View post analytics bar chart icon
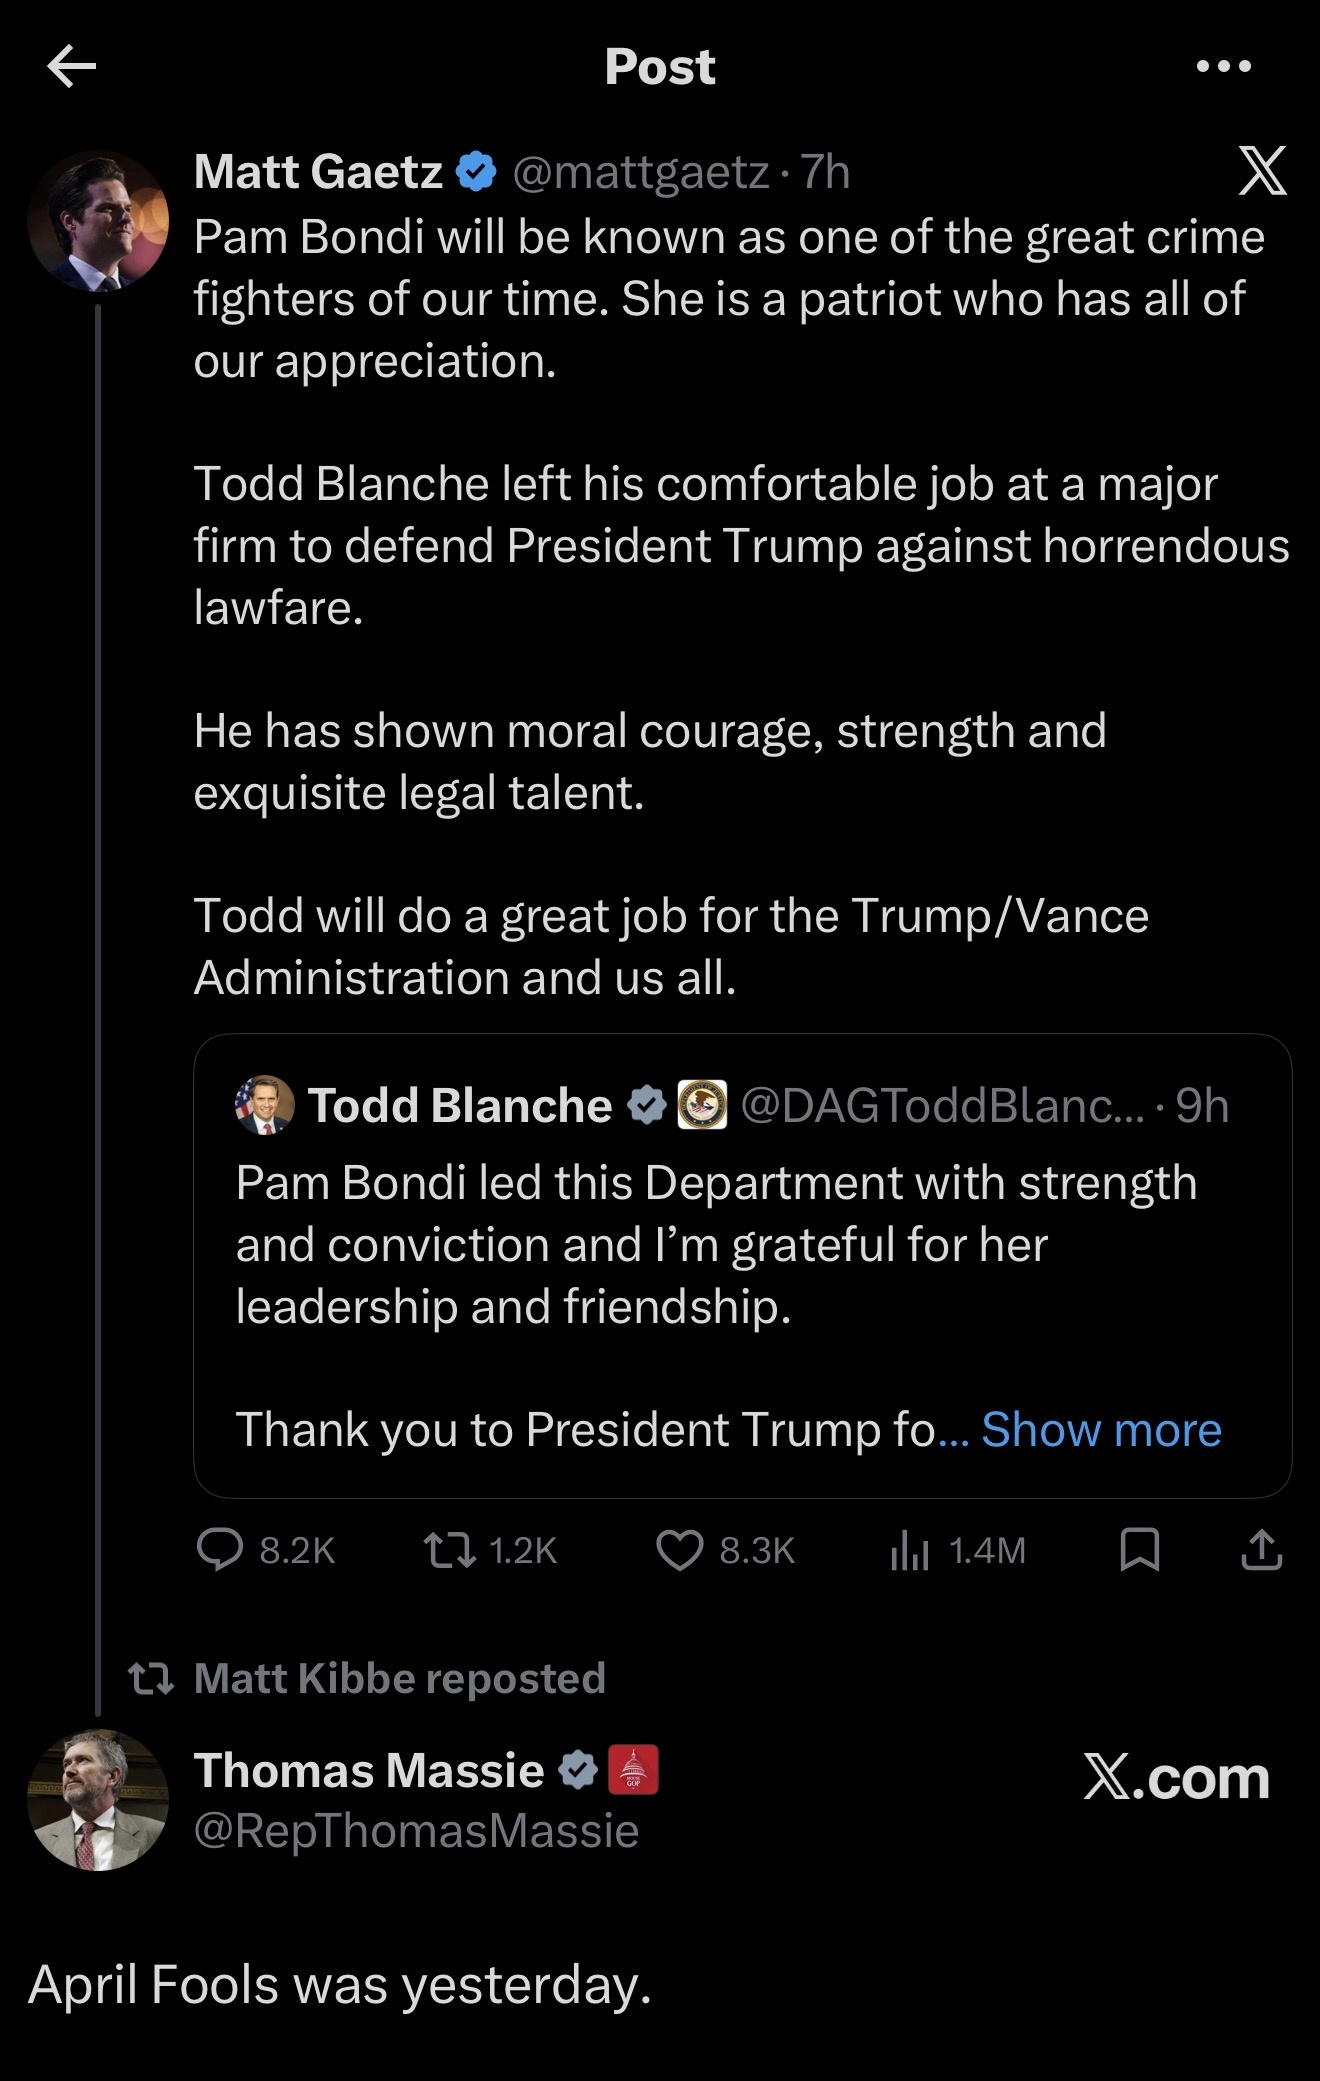Viewport: 1320px width, 2081px height. (910, 1550)
